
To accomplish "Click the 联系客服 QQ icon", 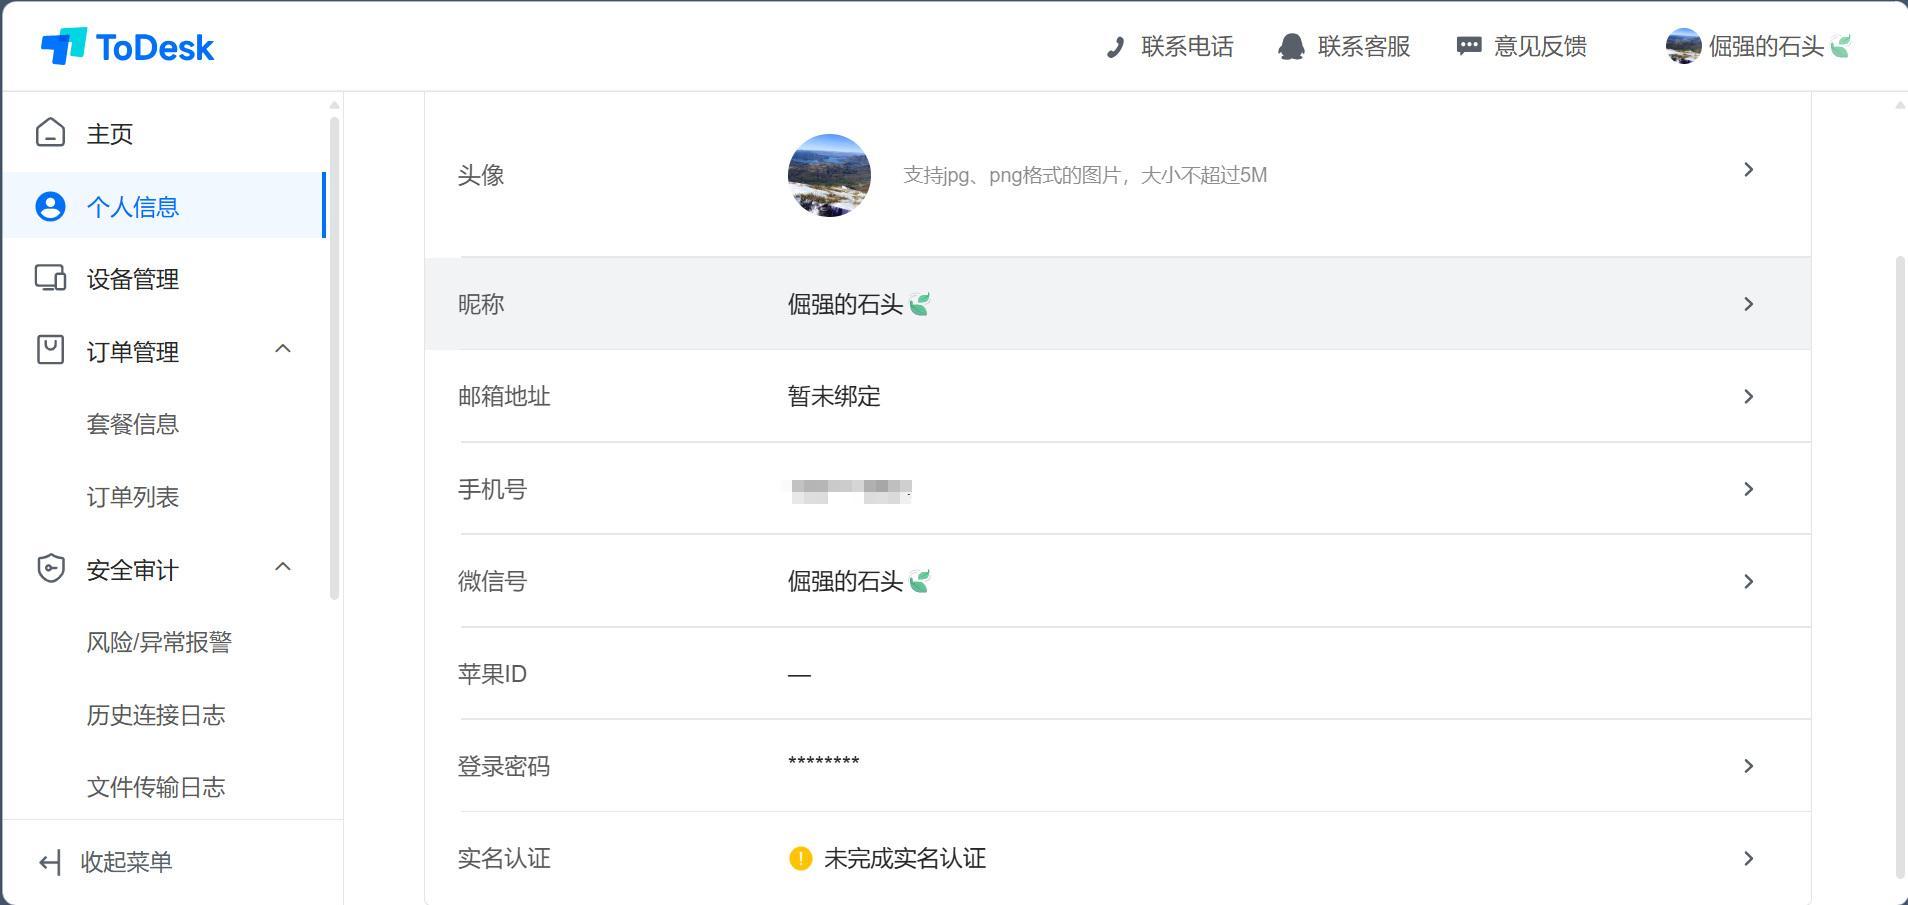I will (1291, 47).
